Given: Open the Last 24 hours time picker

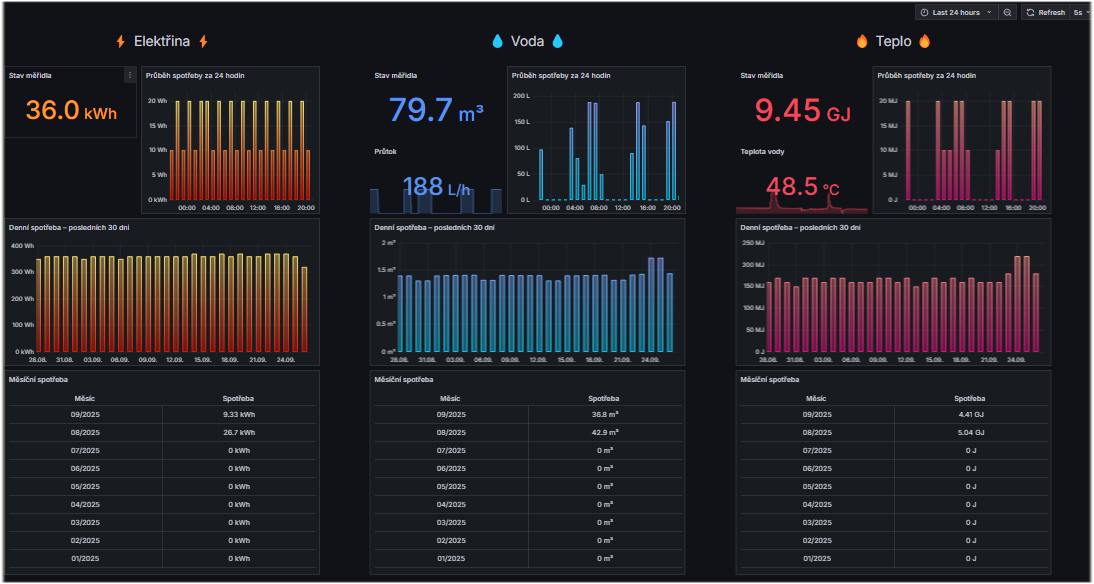Looking at the screenshot, I should point(955,12).
